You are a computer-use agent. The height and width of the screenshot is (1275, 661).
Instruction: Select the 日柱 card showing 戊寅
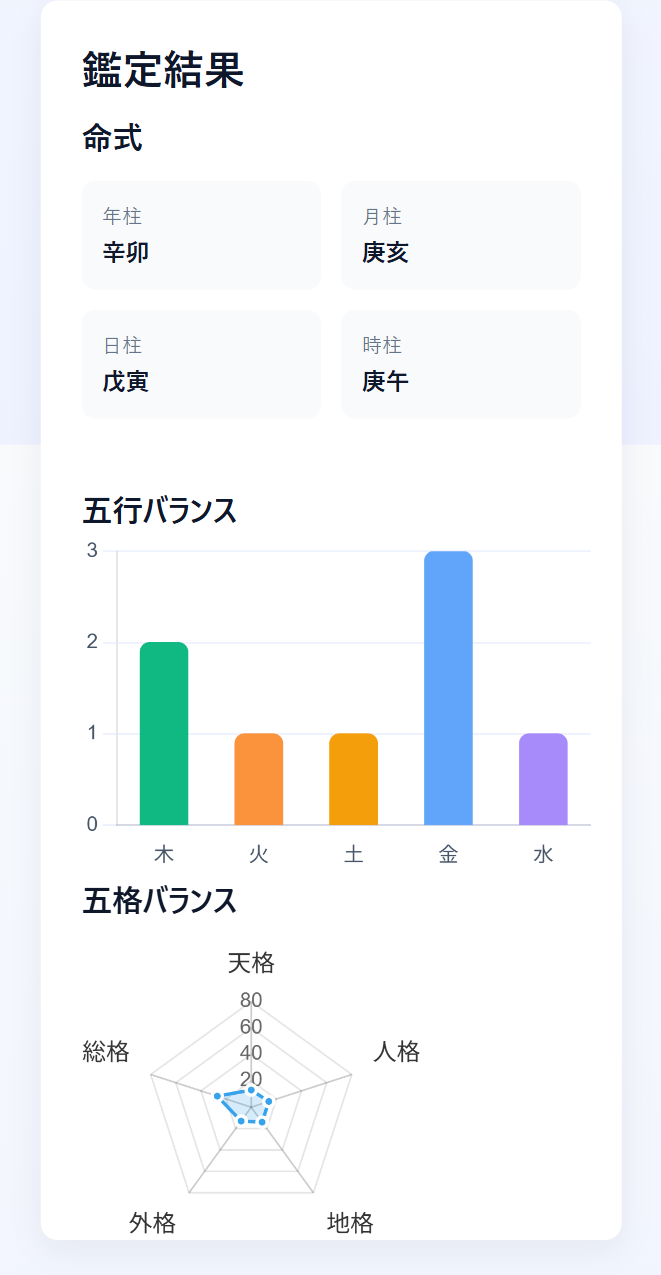[x=201, y=364]
